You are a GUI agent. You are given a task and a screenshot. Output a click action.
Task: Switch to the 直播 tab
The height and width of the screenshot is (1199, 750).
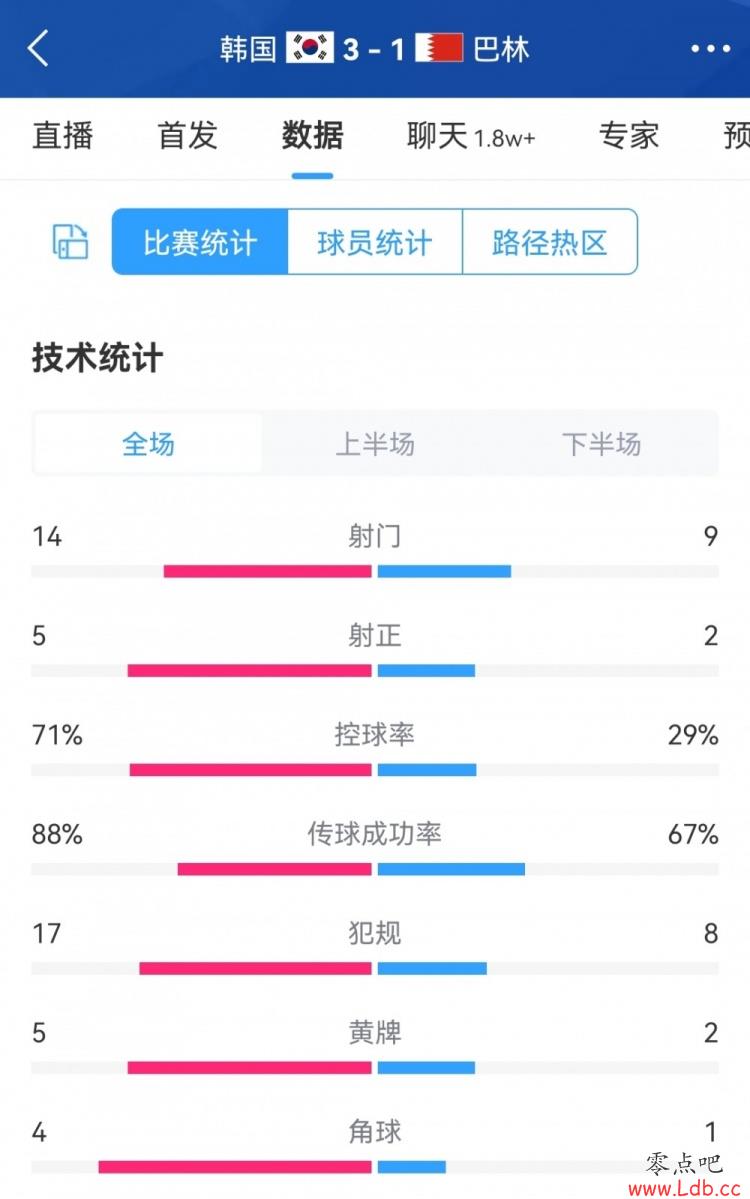pos(63,136)
